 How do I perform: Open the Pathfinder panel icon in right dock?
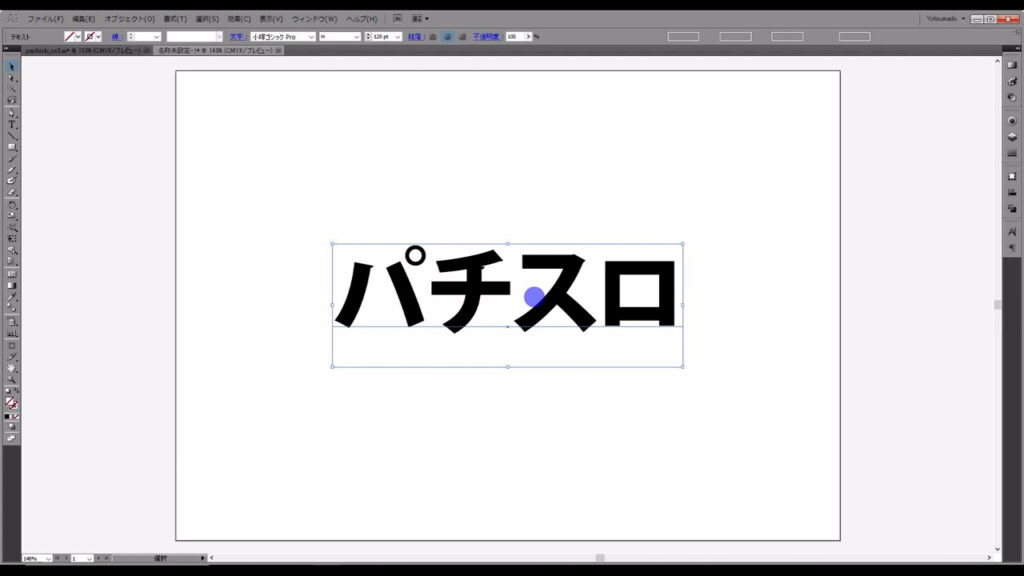(1011, 208)
